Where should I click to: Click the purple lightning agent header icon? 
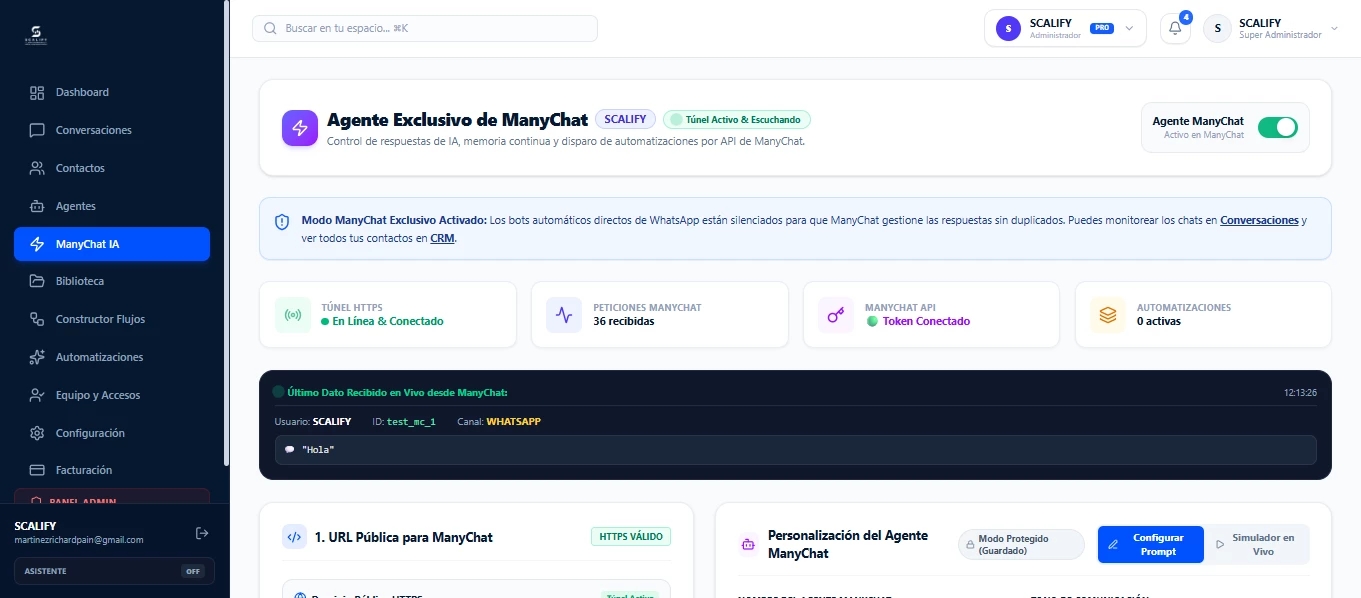point(299,128)
